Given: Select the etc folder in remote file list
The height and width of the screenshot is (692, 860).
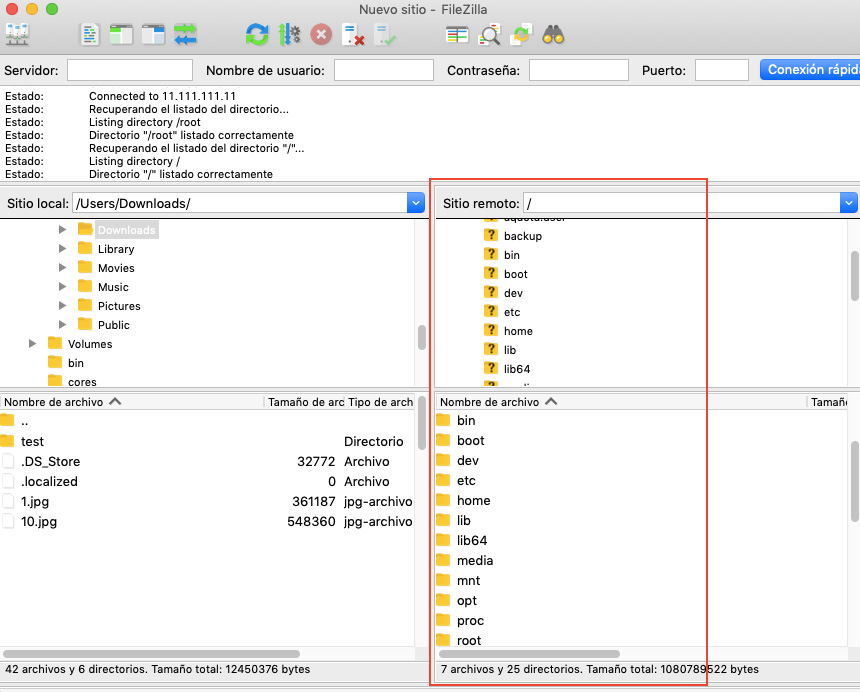Looking at the screenshot, I should (466, 481).
